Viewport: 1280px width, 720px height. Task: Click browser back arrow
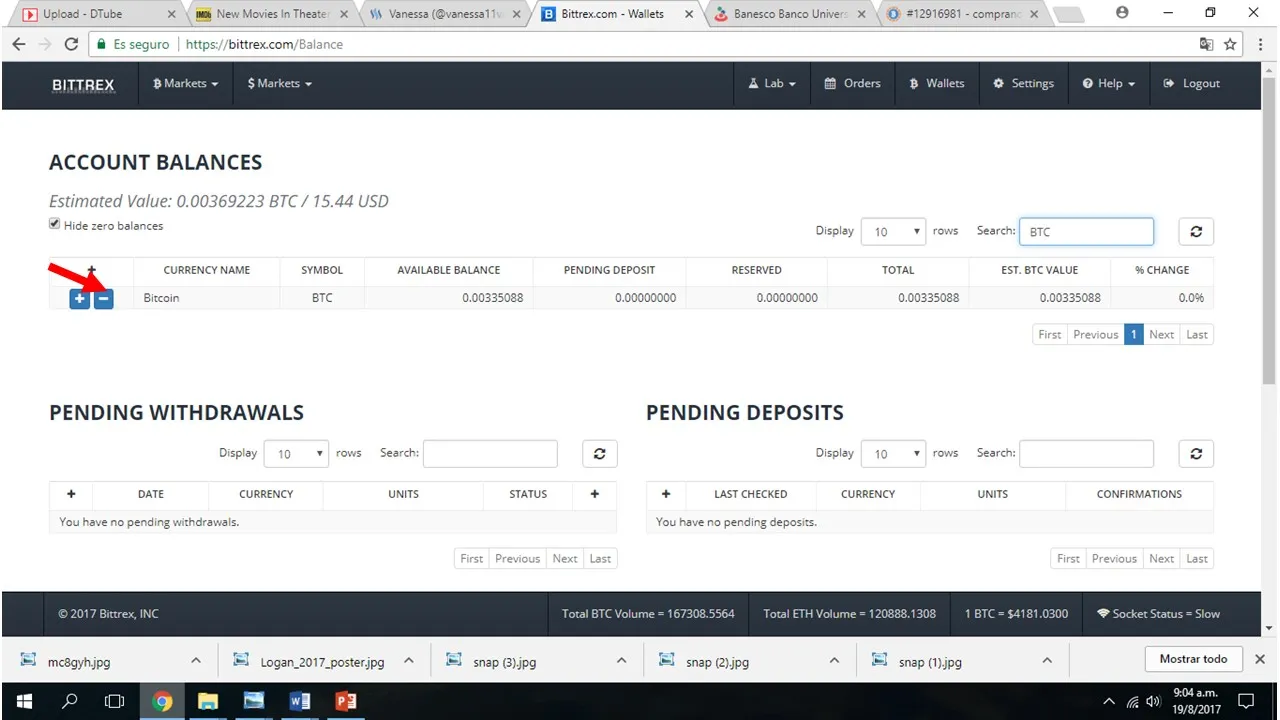(x=18, y=44)
